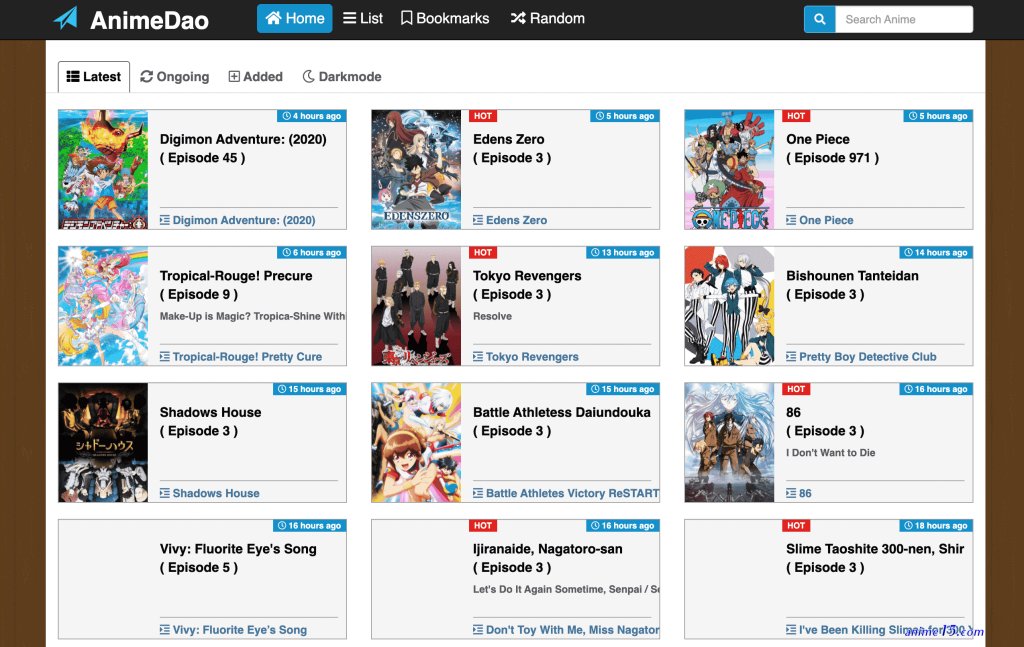Toggle Darkmode
The height and width of the screenshot is (647, 1024).
point(342,77)
